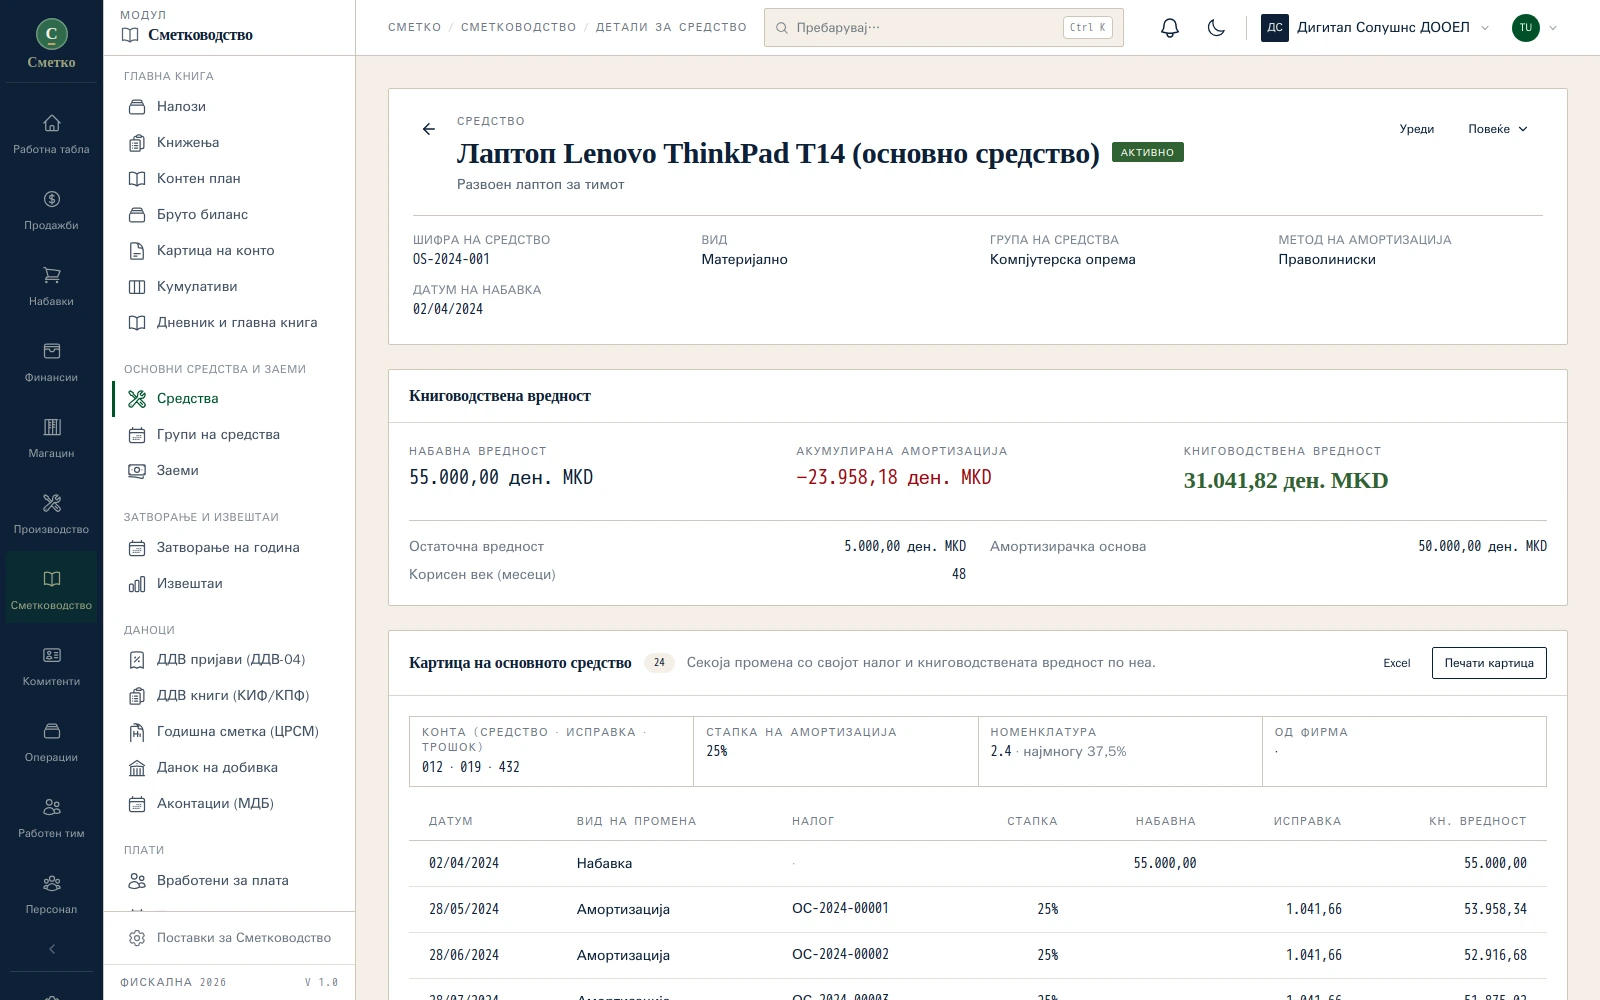Open company switcher Дигитал Солушнс ДООЕЛ

pos(1376,28)
